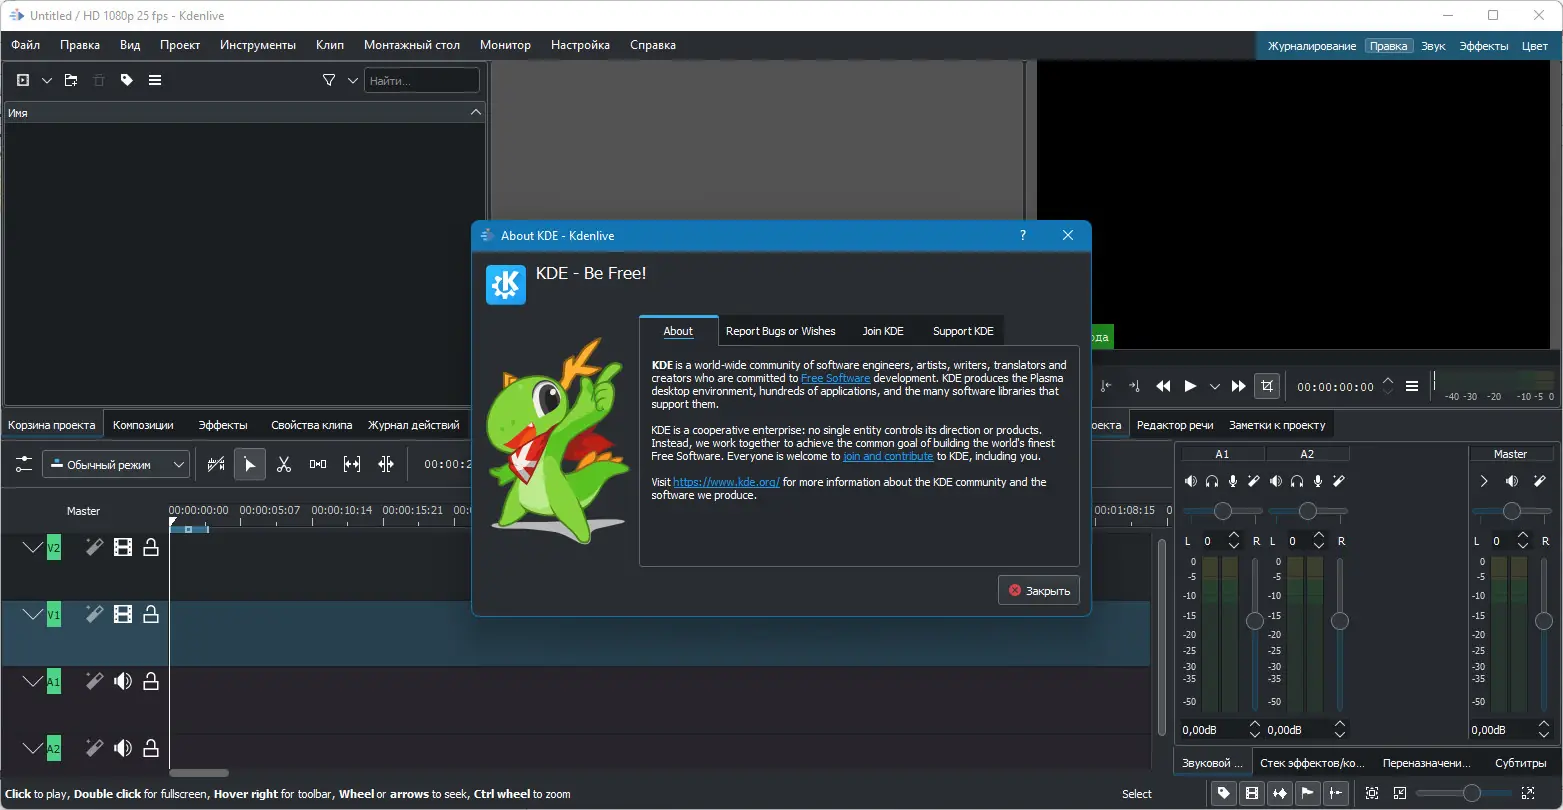The image size is (1563, 810).
Task: Select the Ripple tool in timeline toolbar
Action: (386, 464)
